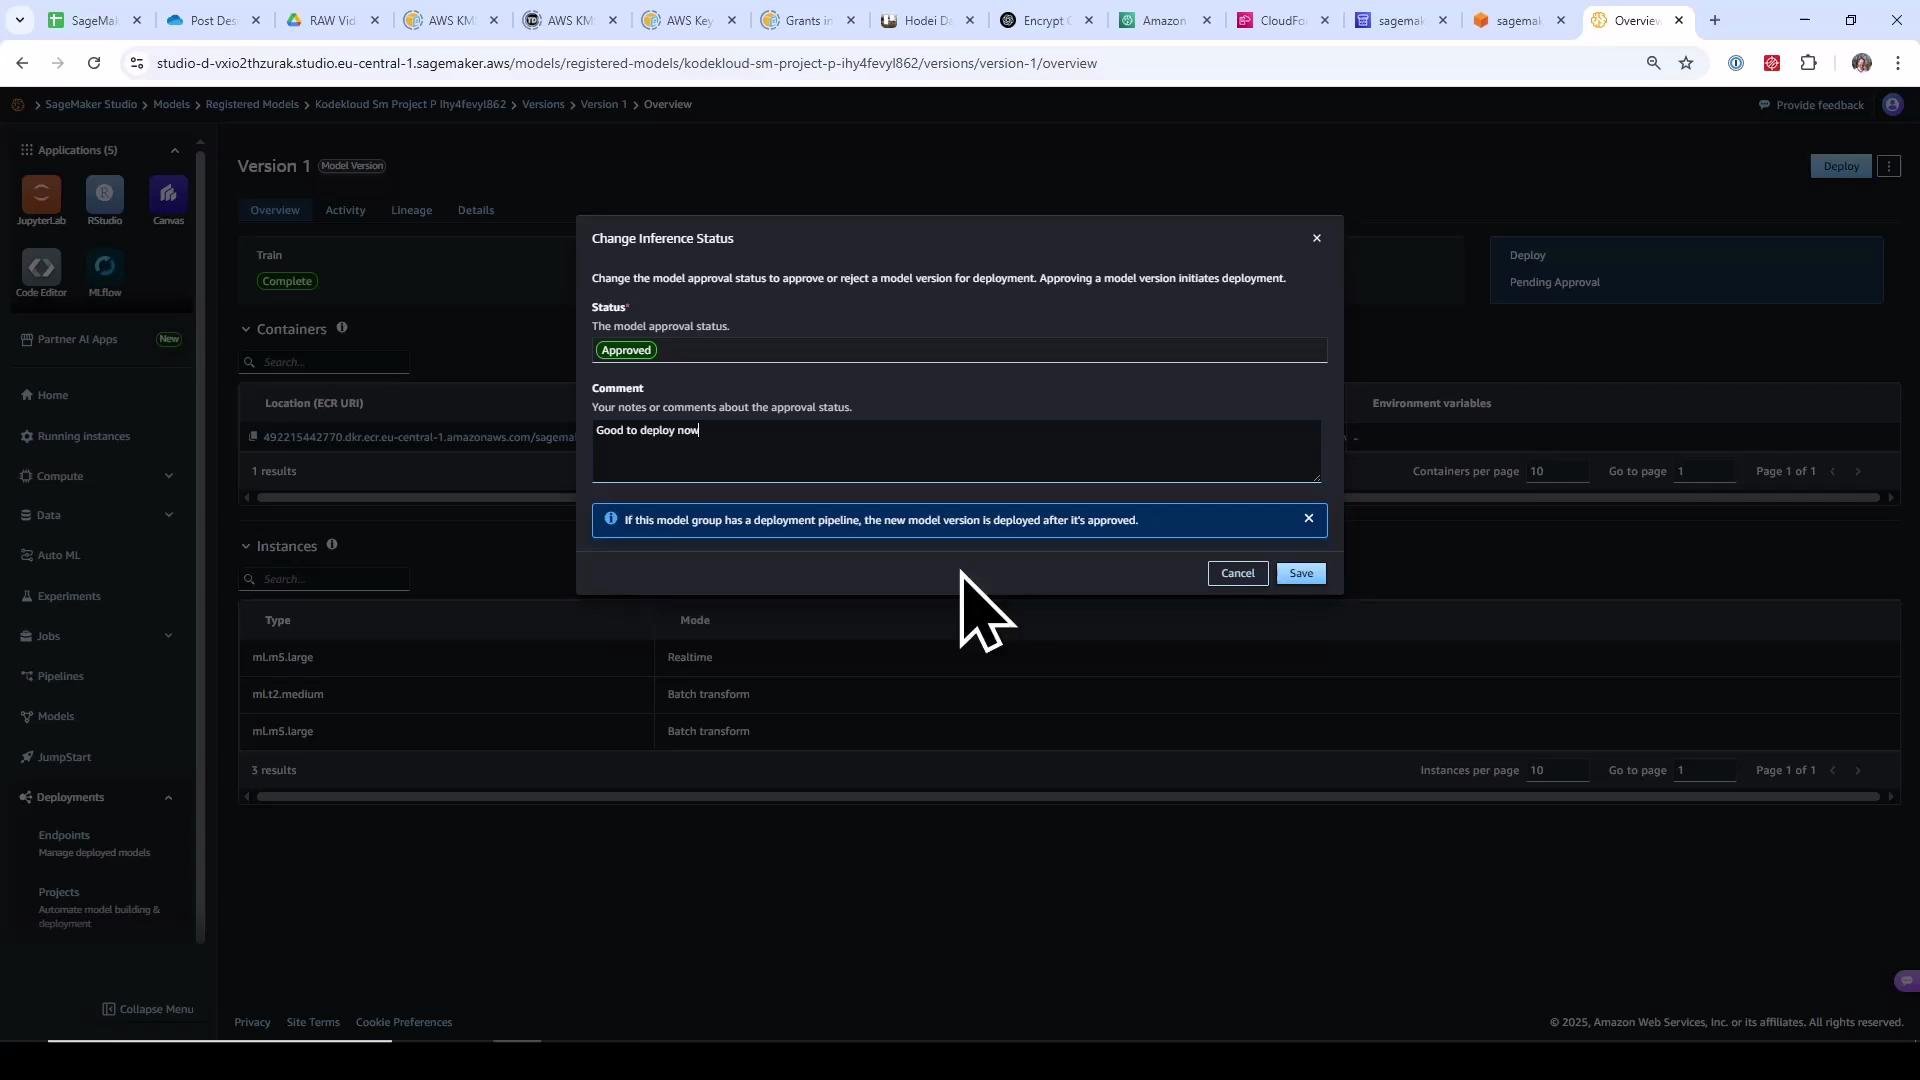The height and width of the screenshot is (1080, 1920).
Task: Click Collapse Menu at sidebar bottom
Action: pos(148,1009)
